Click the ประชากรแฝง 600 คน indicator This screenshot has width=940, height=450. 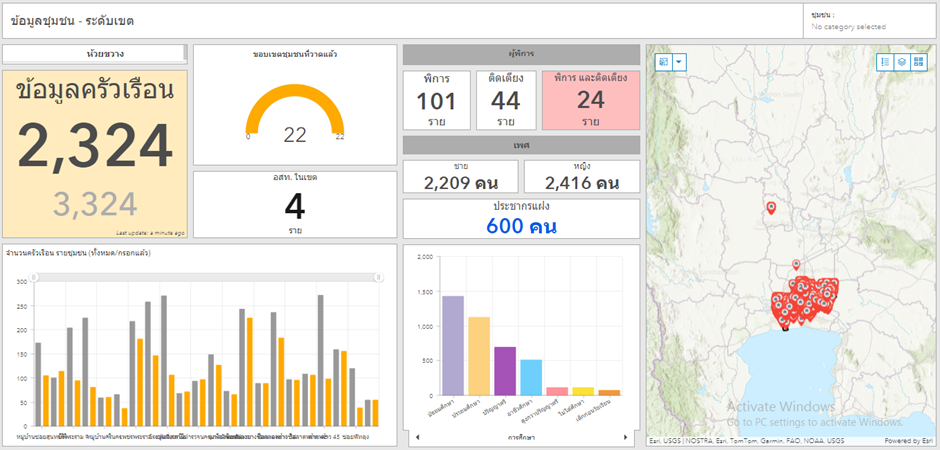point(521,218)
